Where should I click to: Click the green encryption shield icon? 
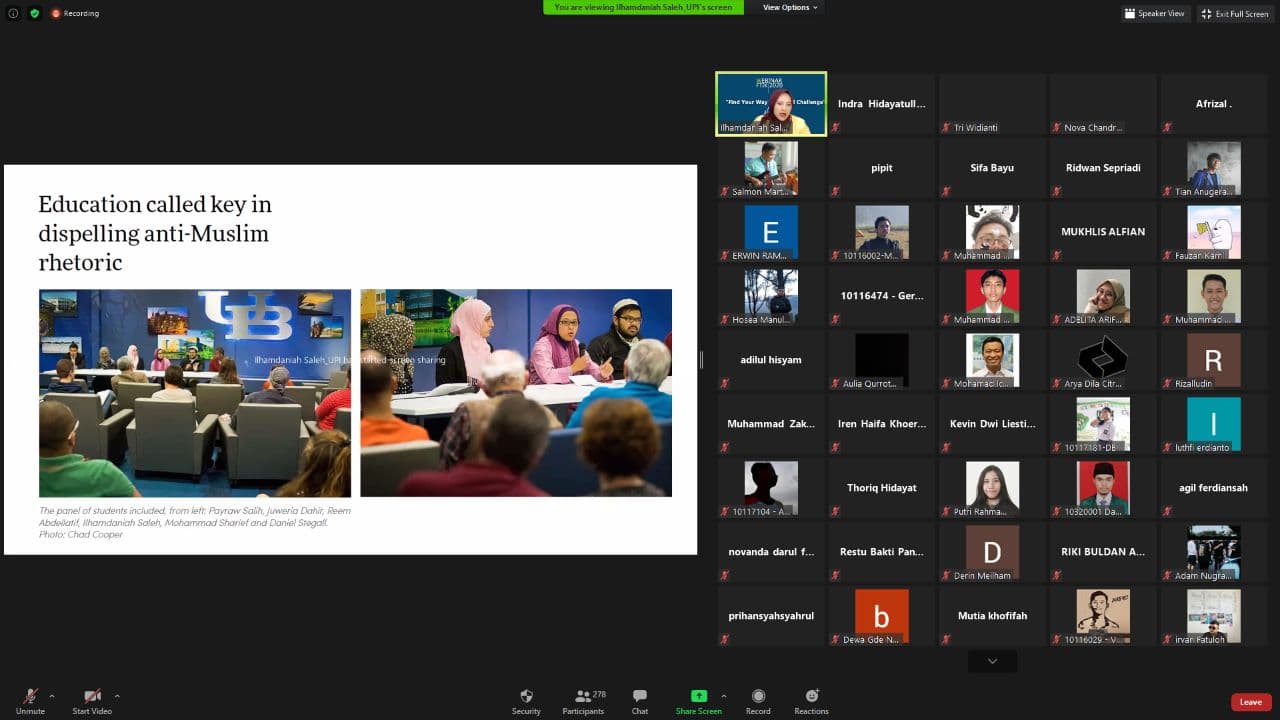click(x=34, y=13)
